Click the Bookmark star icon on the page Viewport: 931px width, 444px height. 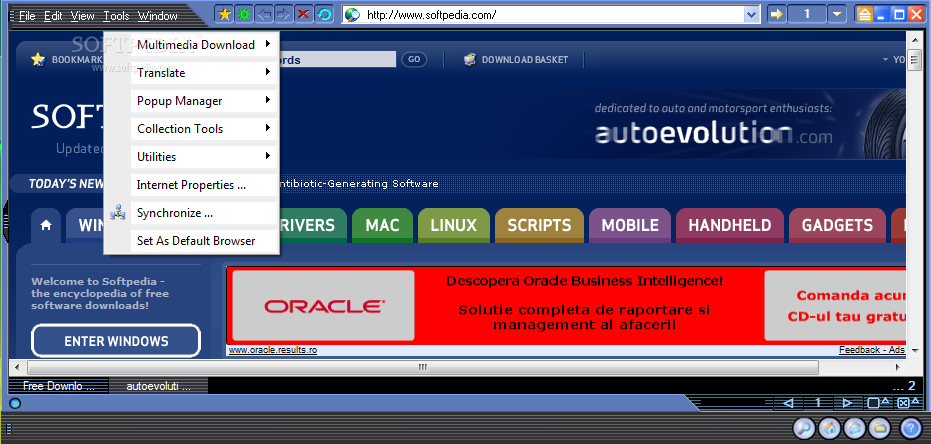38,59
